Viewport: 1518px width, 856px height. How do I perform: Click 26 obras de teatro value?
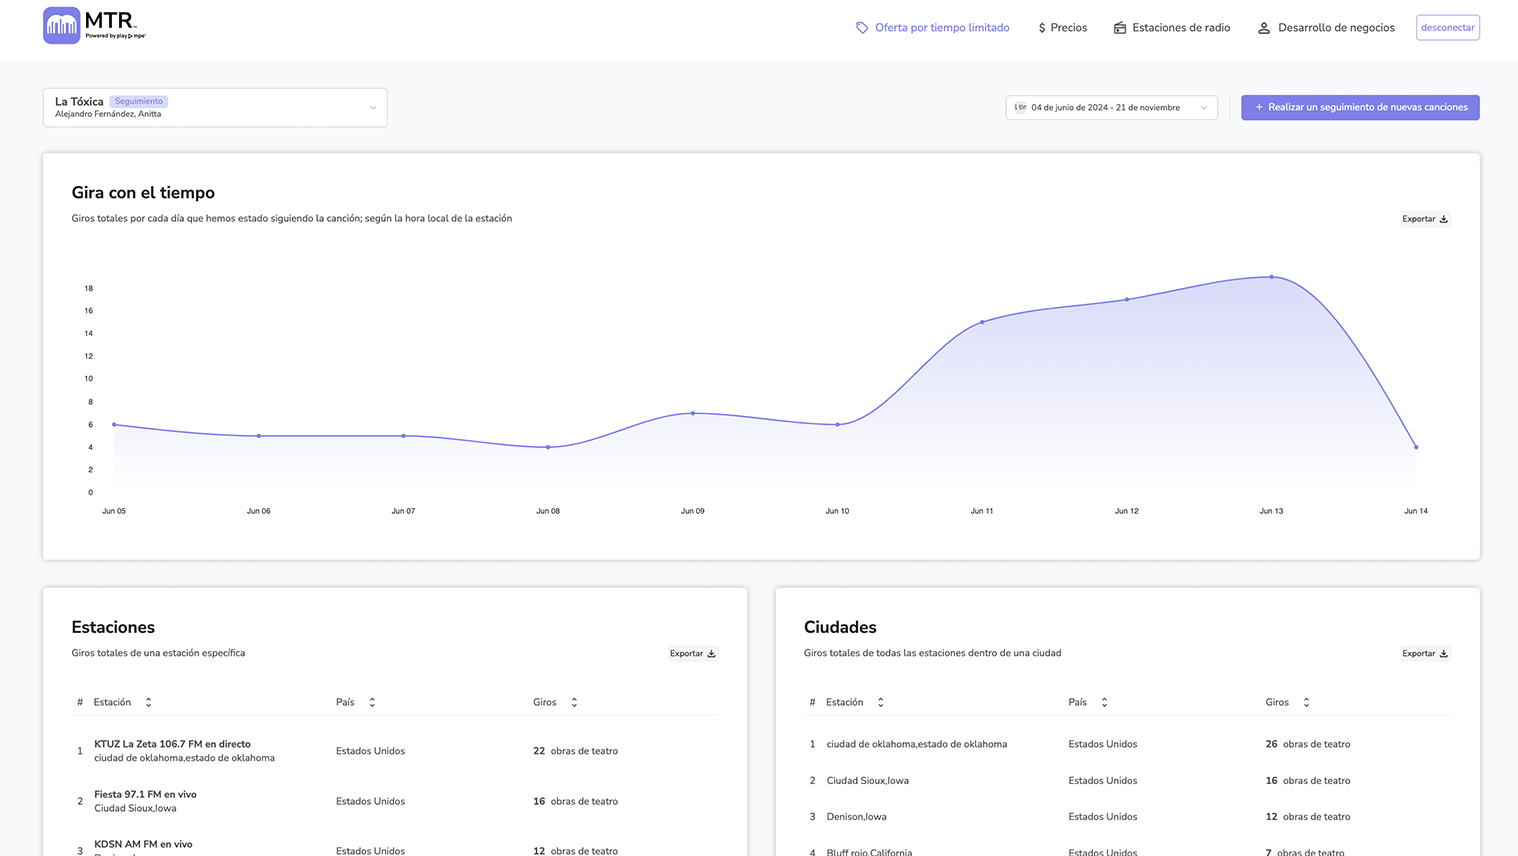[1307, 744]
